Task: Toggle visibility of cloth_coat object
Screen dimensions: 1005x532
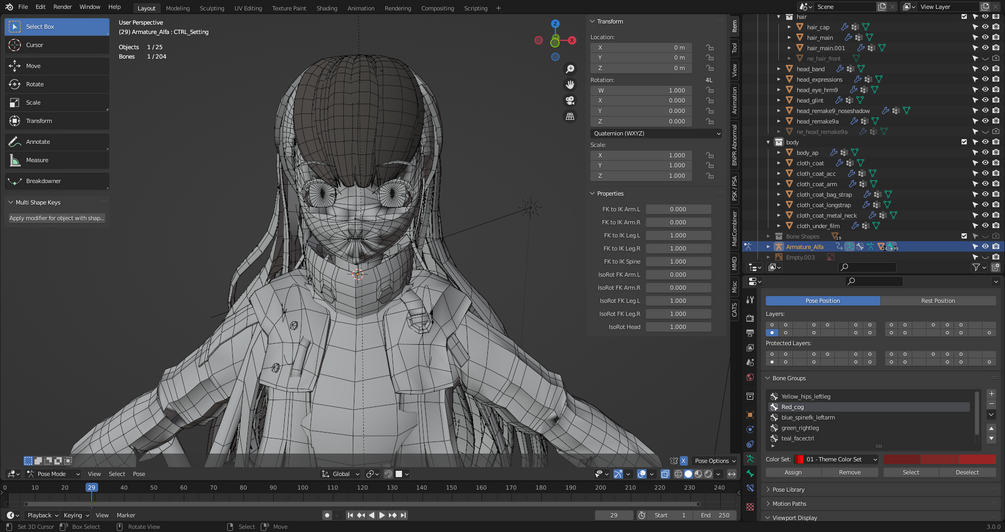Action: click(x=984, y=163)
